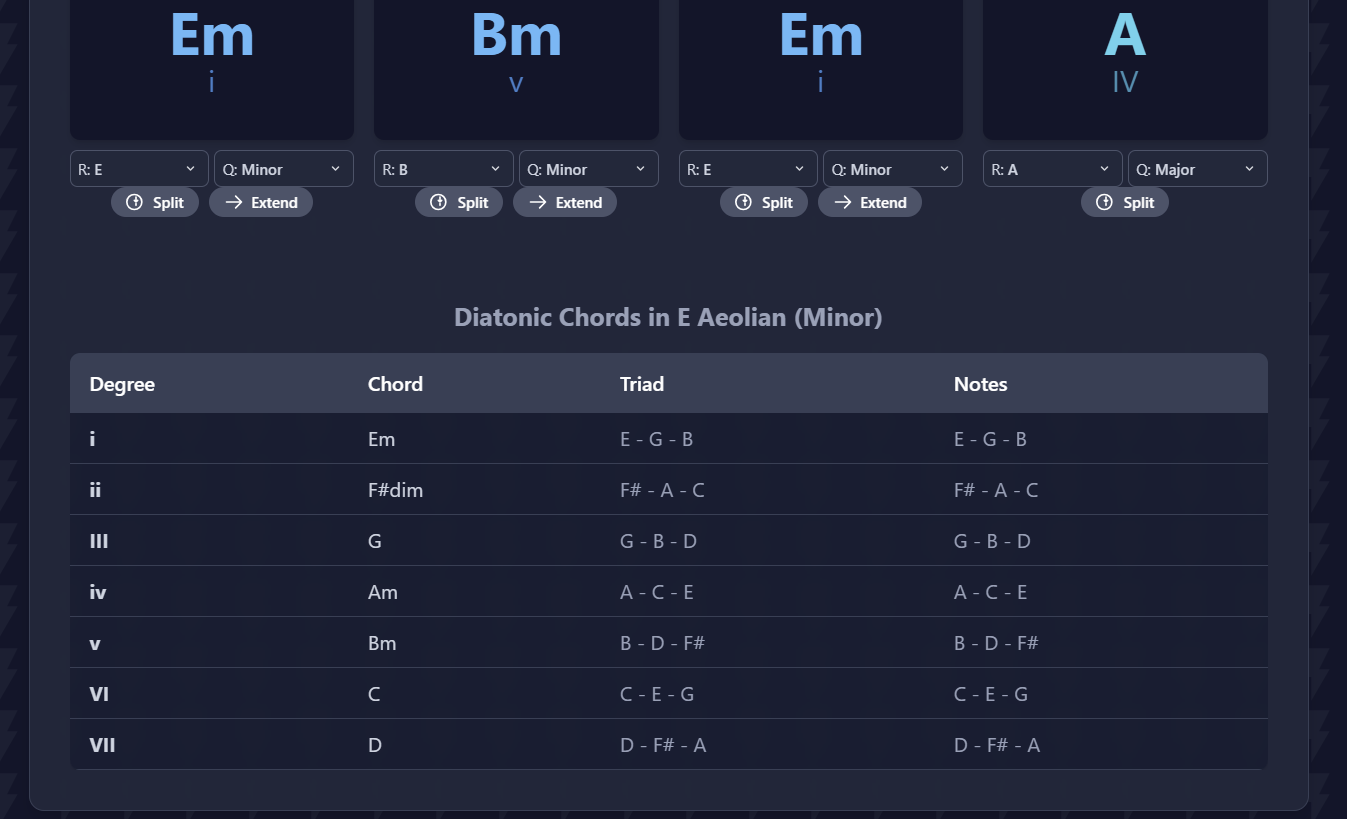Click Split icon under A chord
The width and height of the screenshot is (1347, 819).
(1104, 202)
